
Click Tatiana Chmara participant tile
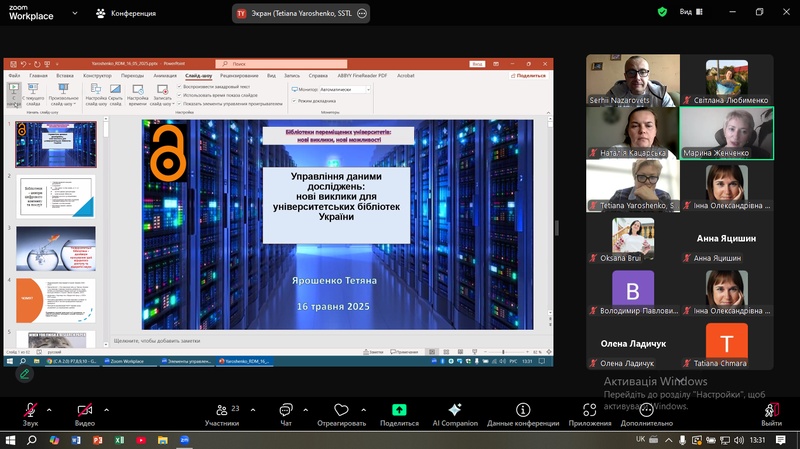click(727, 344)
